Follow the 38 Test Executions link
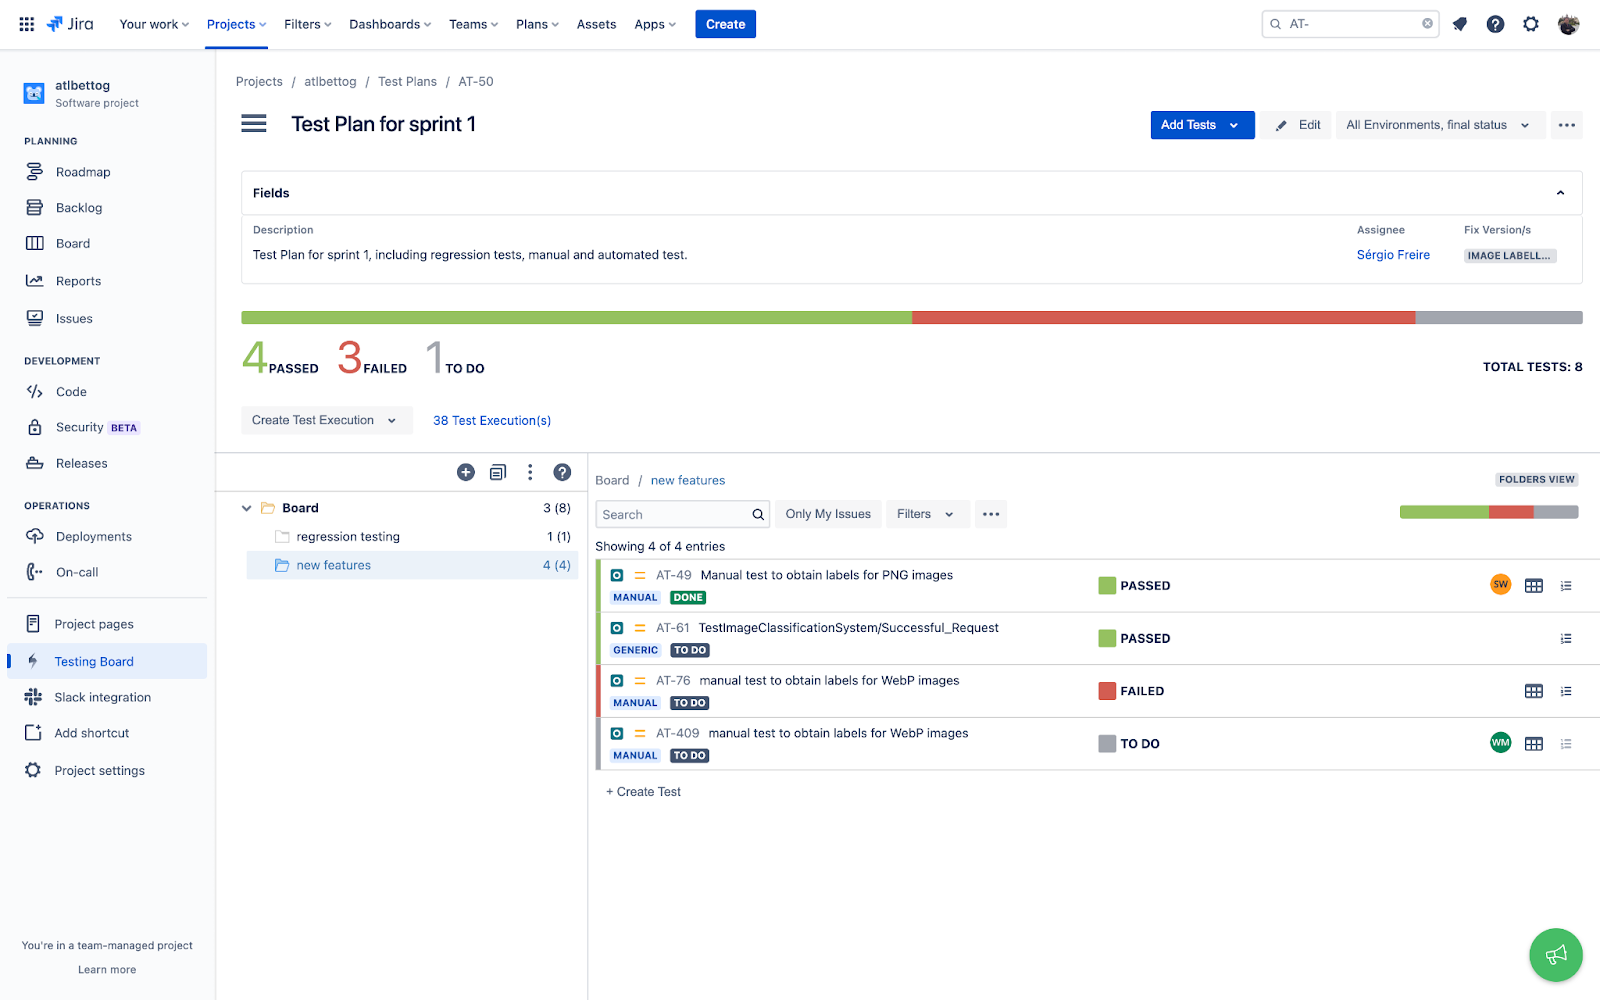This screenshot has width=1600, height=1000. pyautogui.click(x=491, y=420)
